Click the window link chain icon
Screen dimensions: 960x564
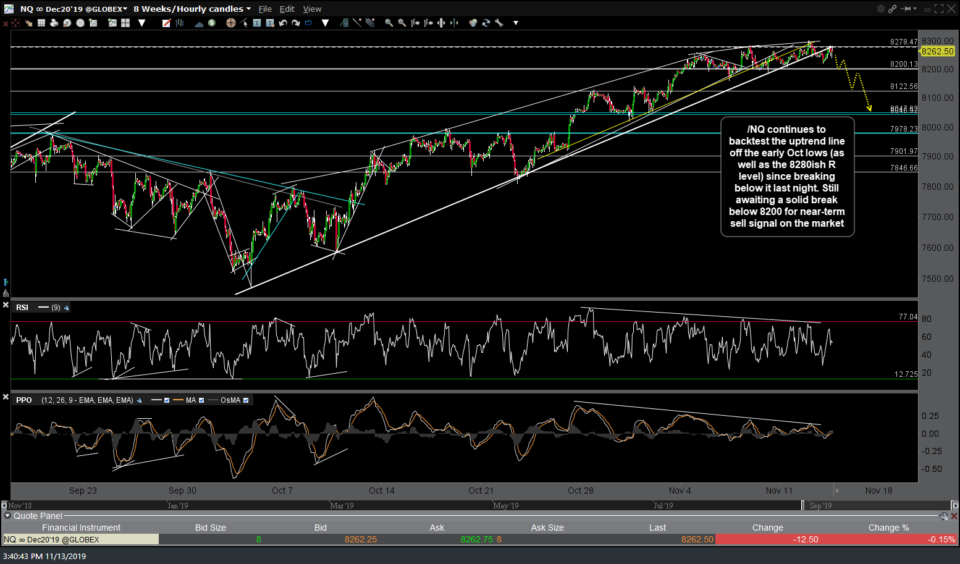[892, 9]
